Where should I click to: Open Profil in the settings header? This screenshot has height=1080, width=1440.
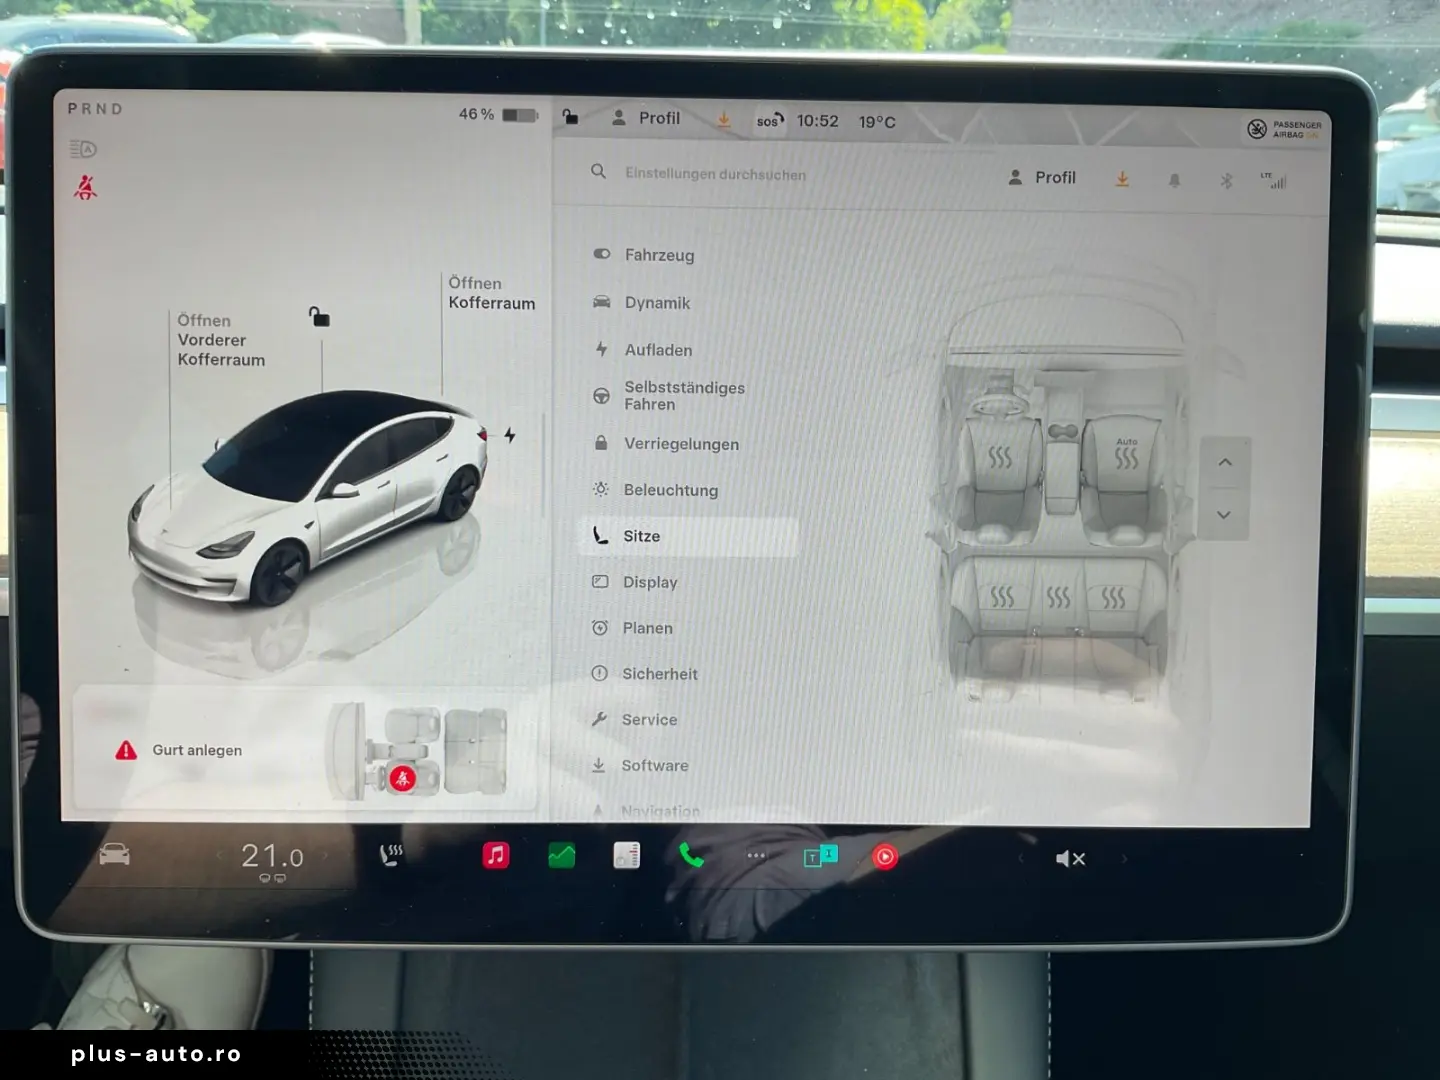point(1042,177)
